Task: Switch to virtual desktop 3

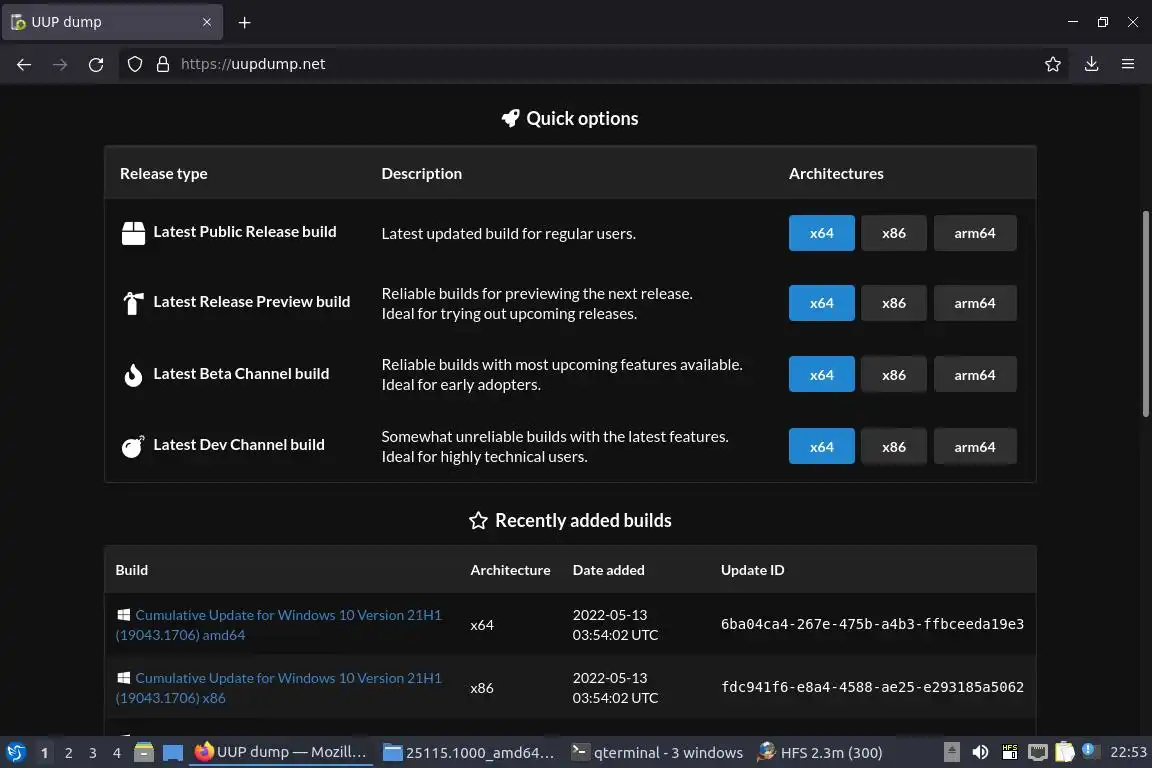Action: pos(93,753)
